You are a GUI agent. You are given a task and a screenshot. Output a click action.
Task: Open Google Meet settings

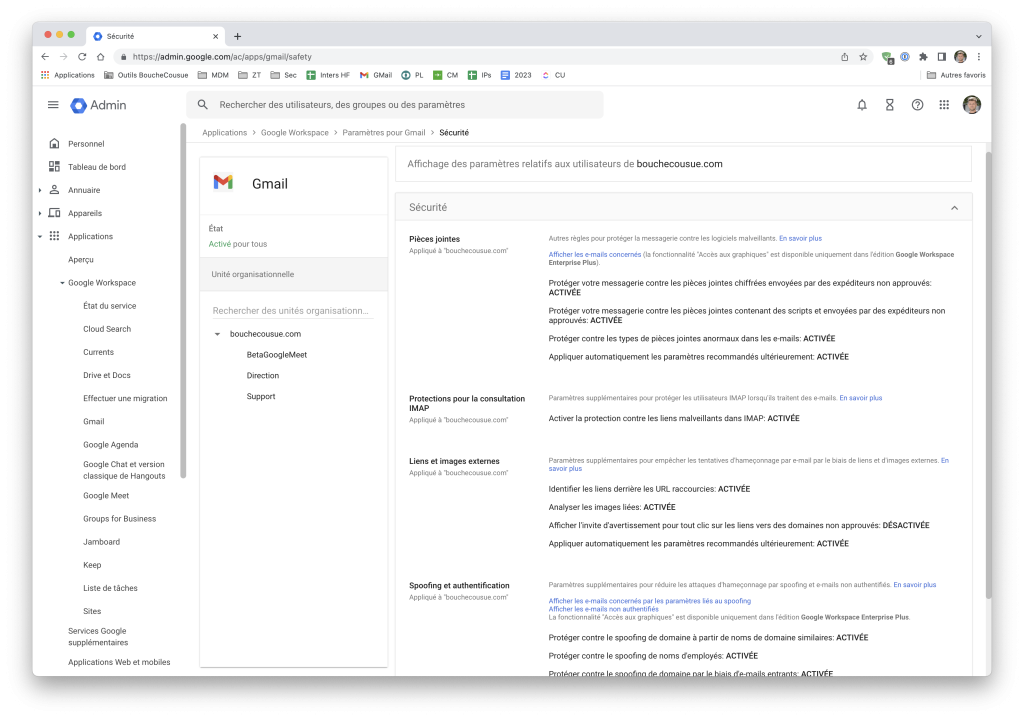pyautogui.click(x=106, y=496)
